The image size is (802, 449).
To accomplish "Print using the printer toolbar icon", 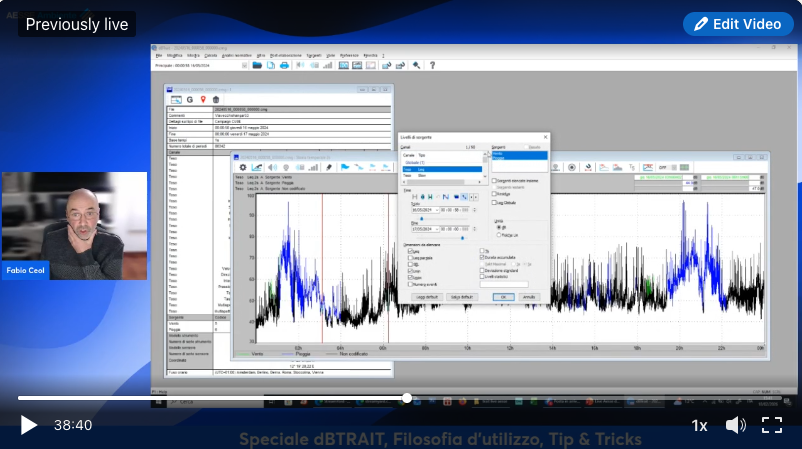I will click(x=284, y=65).
